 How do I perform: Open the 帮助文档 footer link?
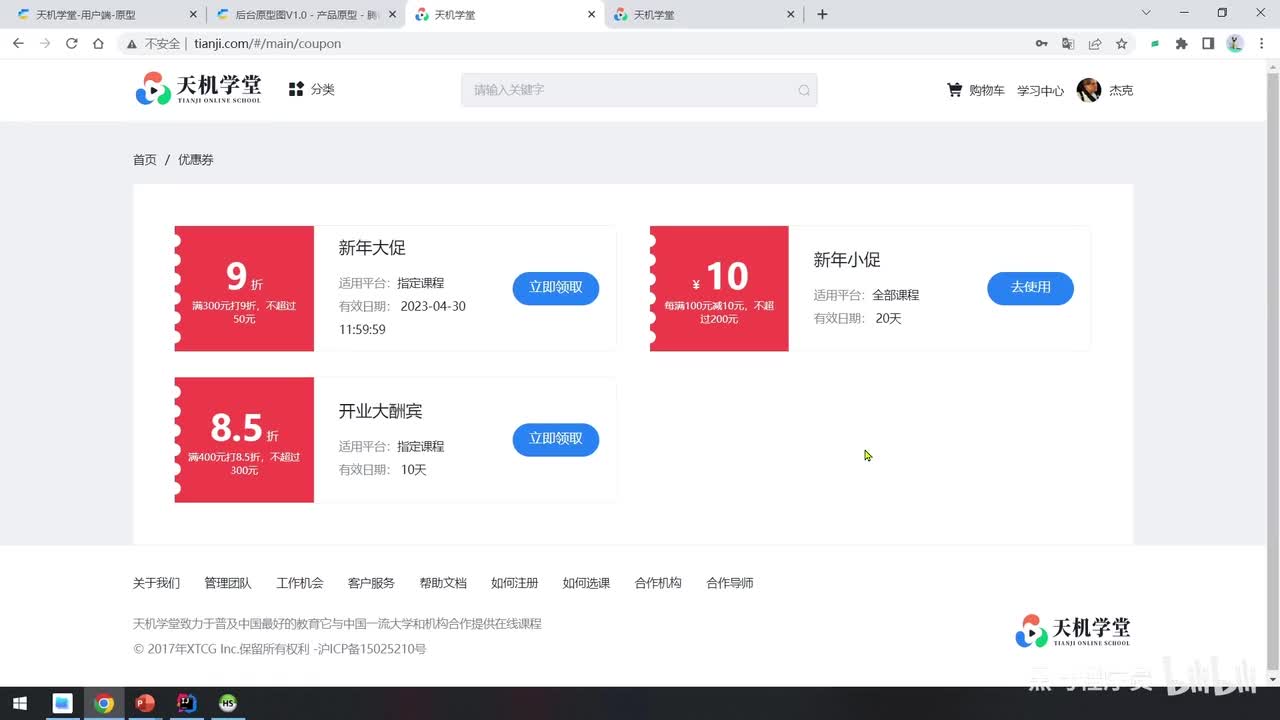pyautogui.click(x=443, y=583)
